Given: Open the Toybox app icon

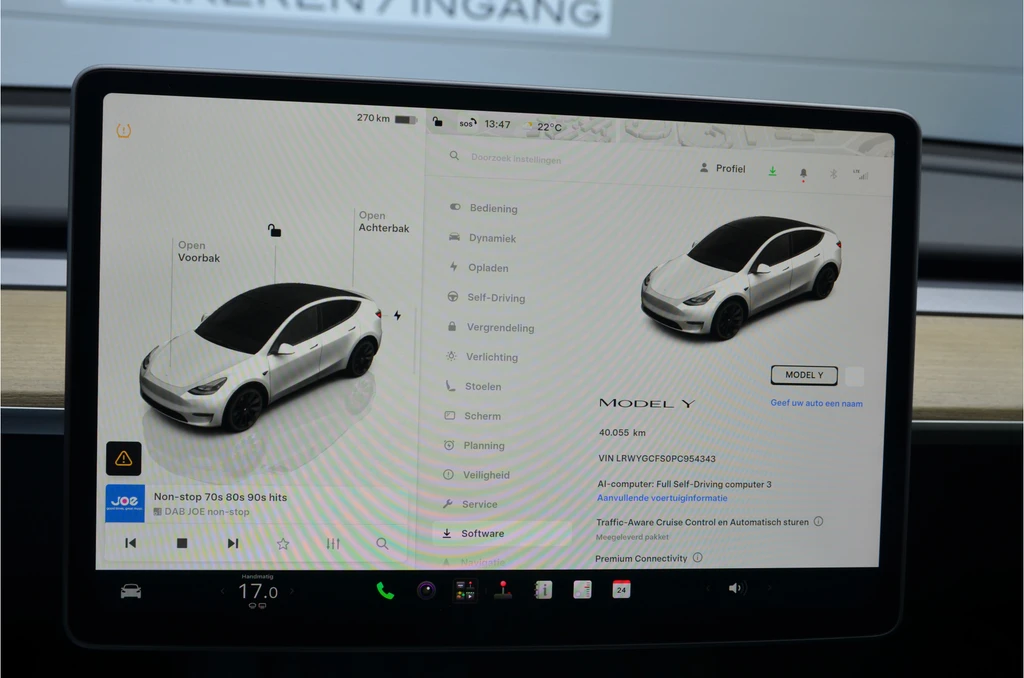Looking at the screenshot, I should point(464,590).
